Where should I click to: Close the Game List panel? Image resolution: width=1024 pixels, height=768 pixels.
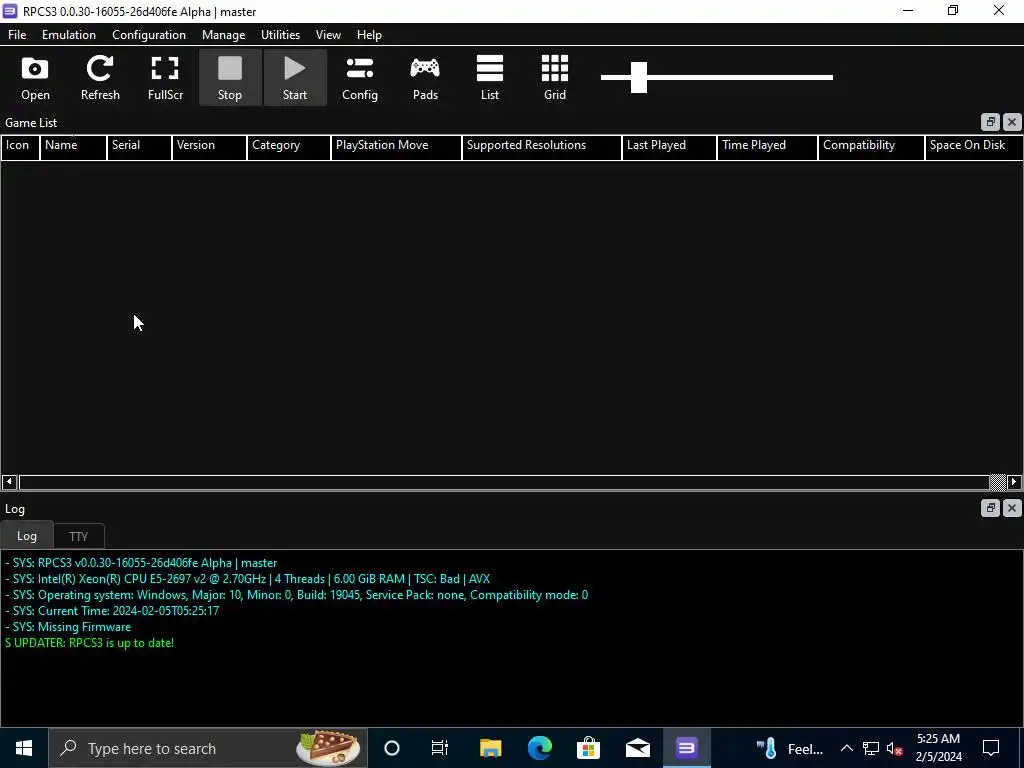1012,122
